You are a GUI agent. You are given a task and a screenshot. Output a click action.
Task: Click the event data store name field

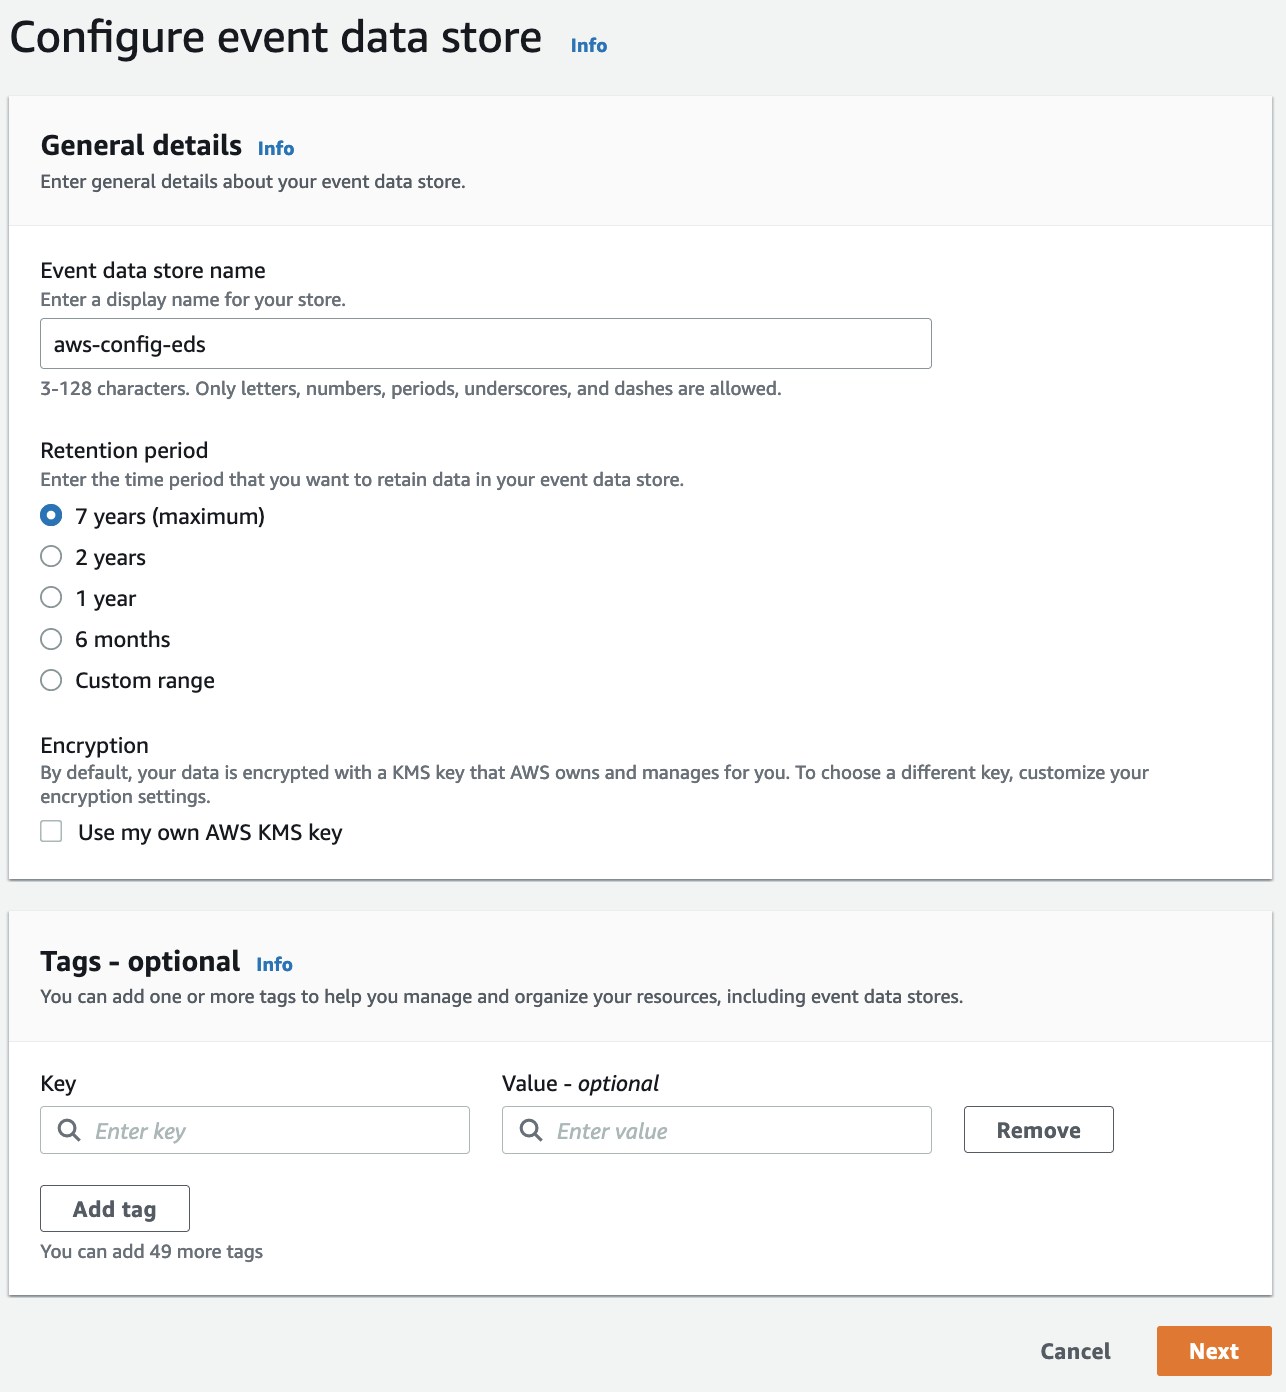485,343
